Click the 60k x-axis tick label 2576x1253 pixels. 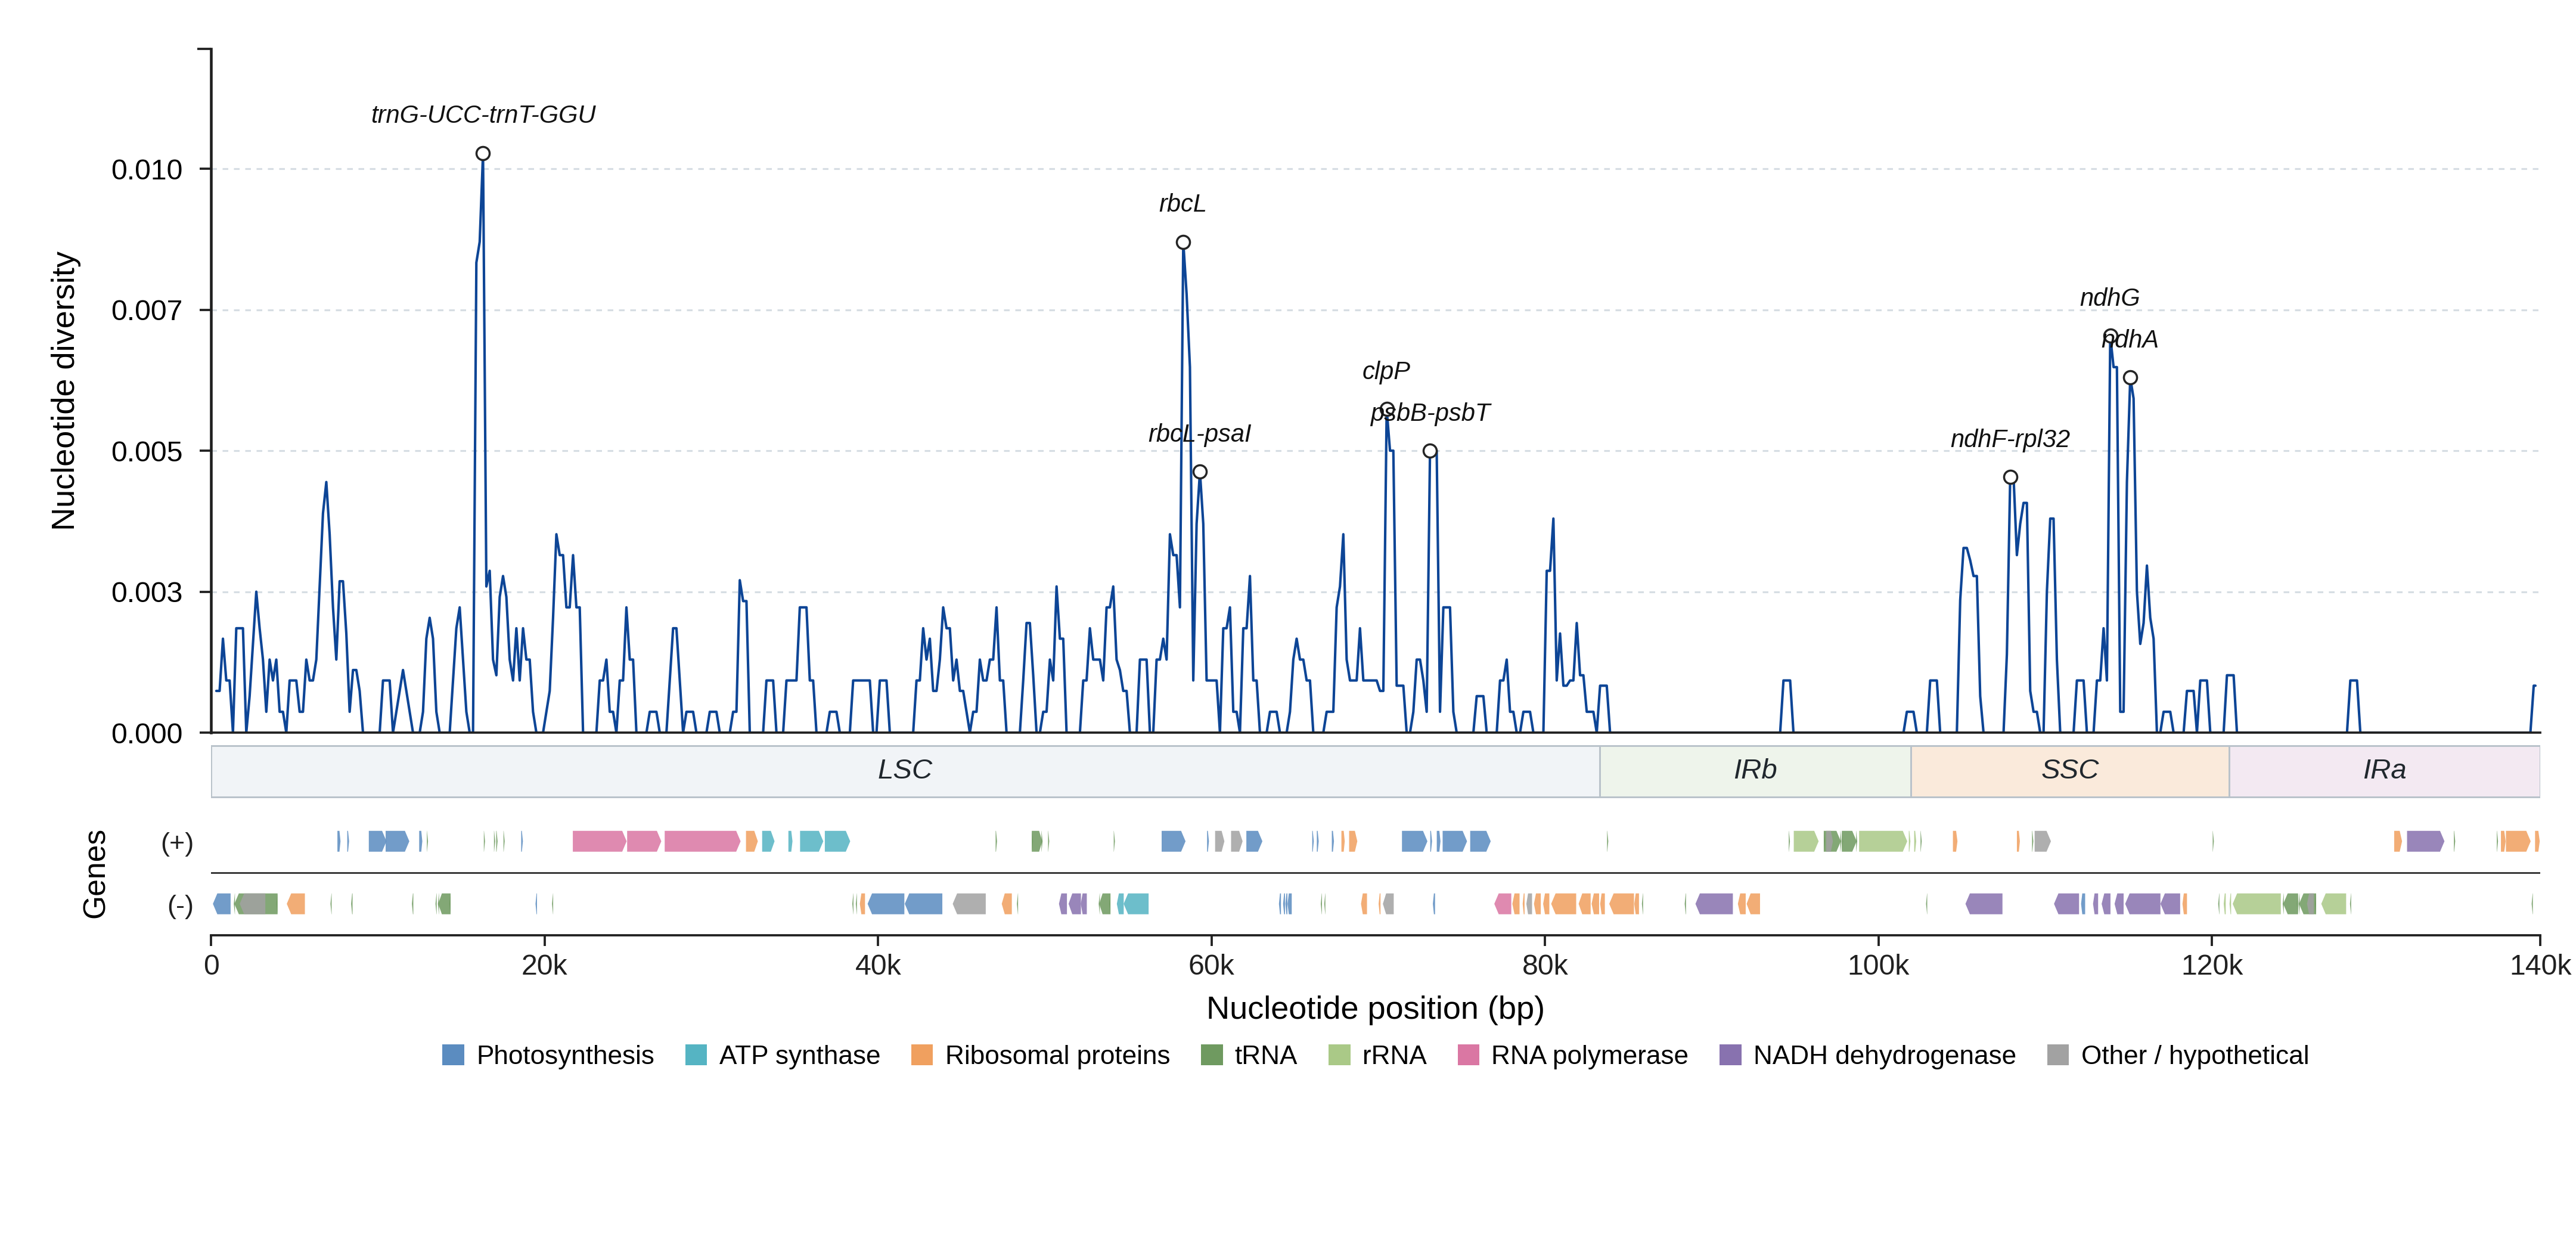[1211, 966]
